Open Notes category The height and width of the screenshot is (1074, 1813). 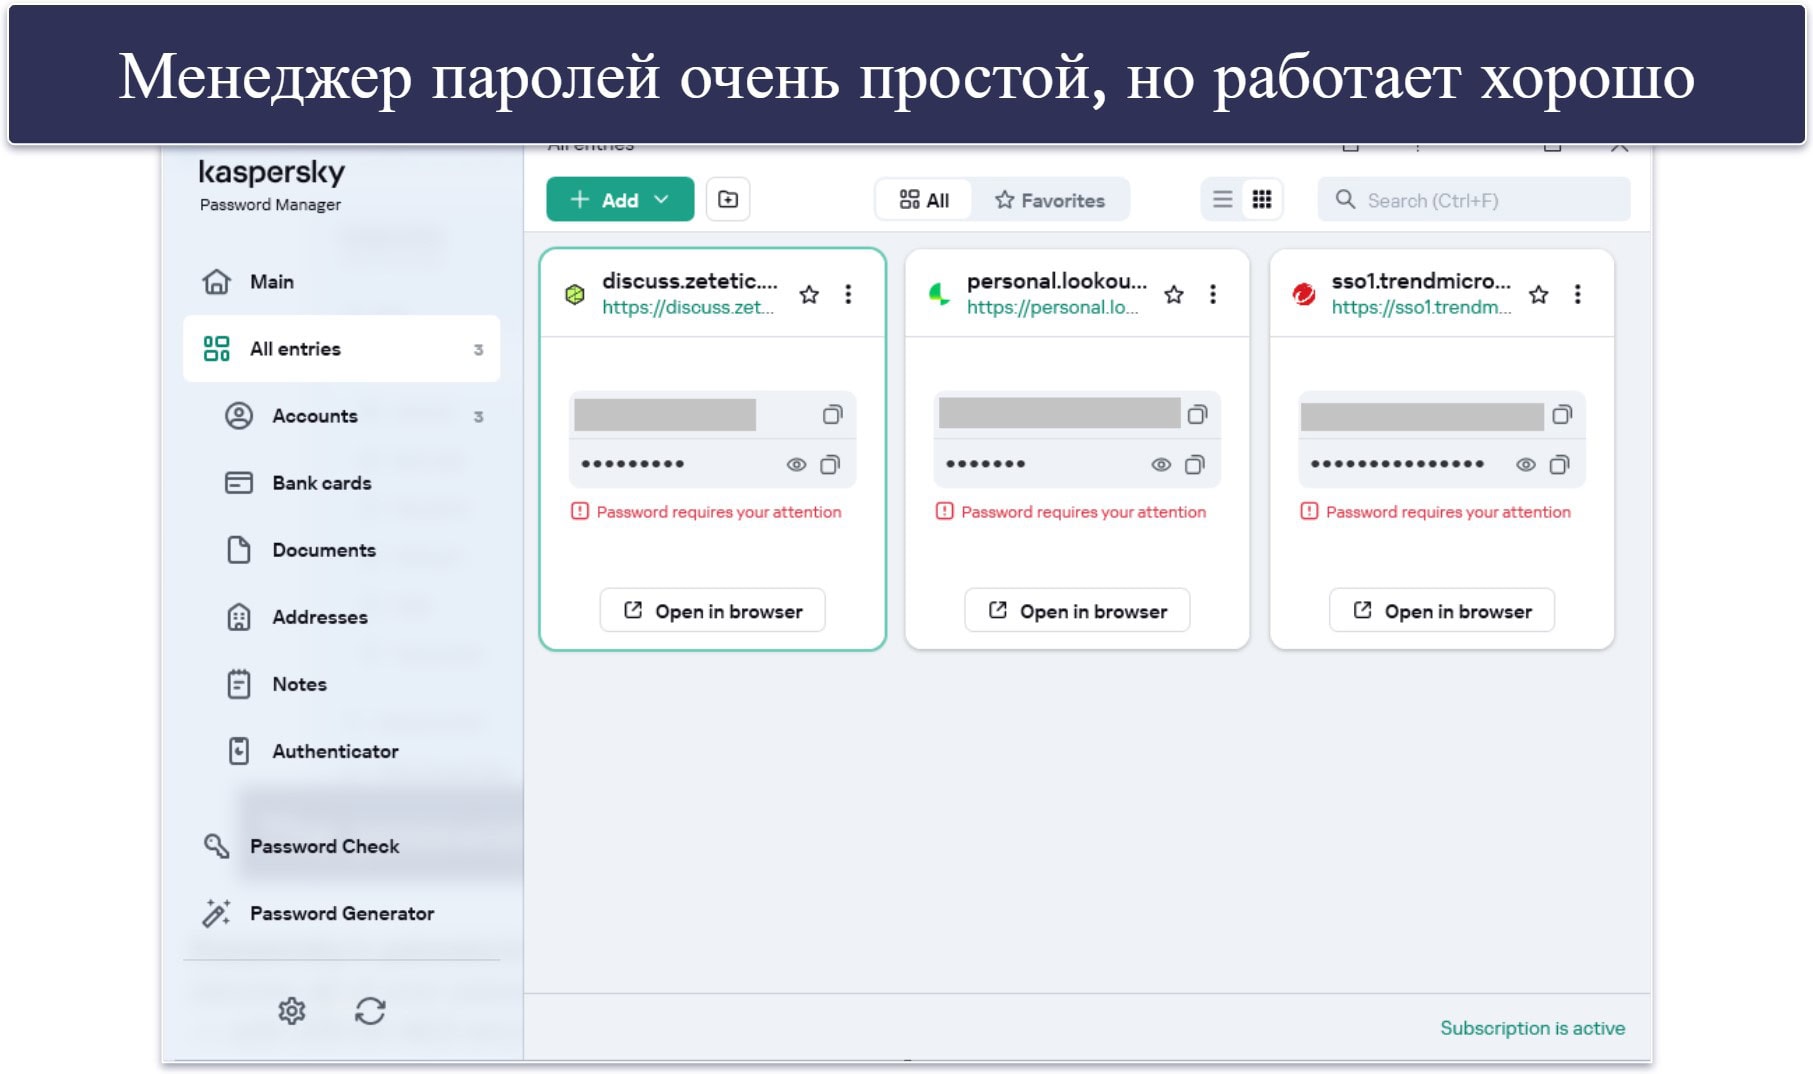click(x=340, y=684)
